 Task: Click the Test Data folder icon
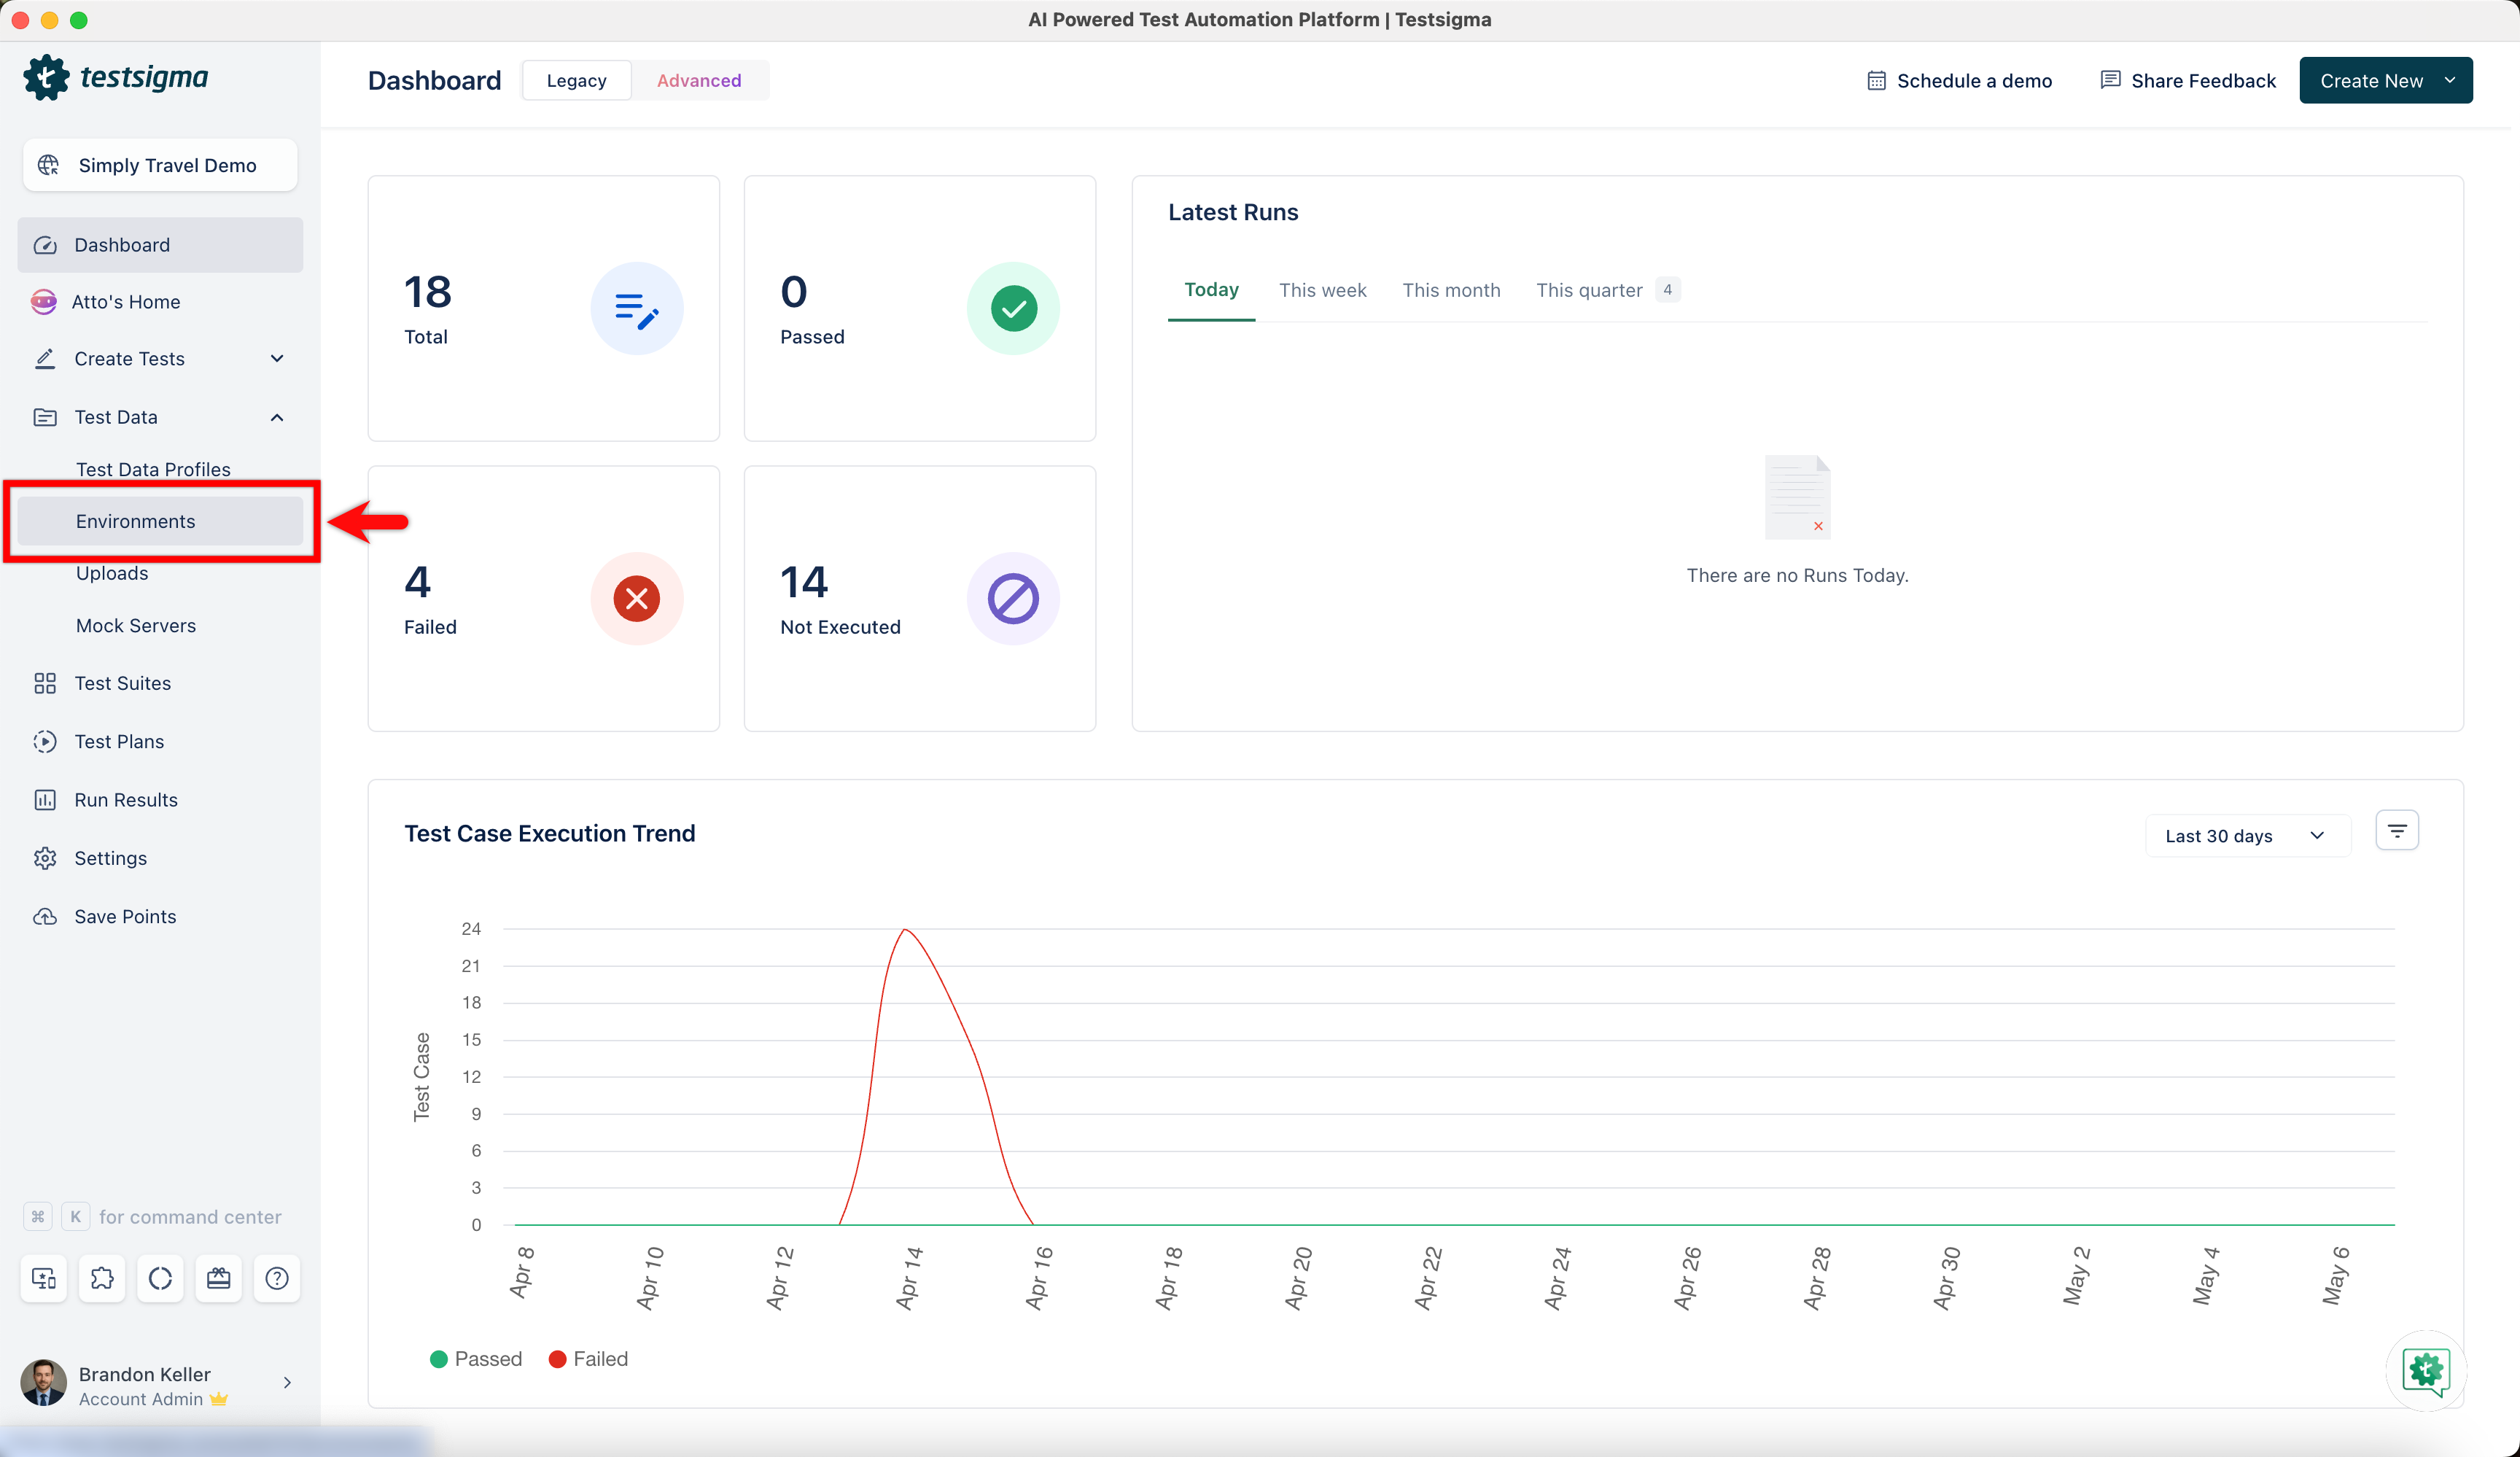[x=45, y=417]
